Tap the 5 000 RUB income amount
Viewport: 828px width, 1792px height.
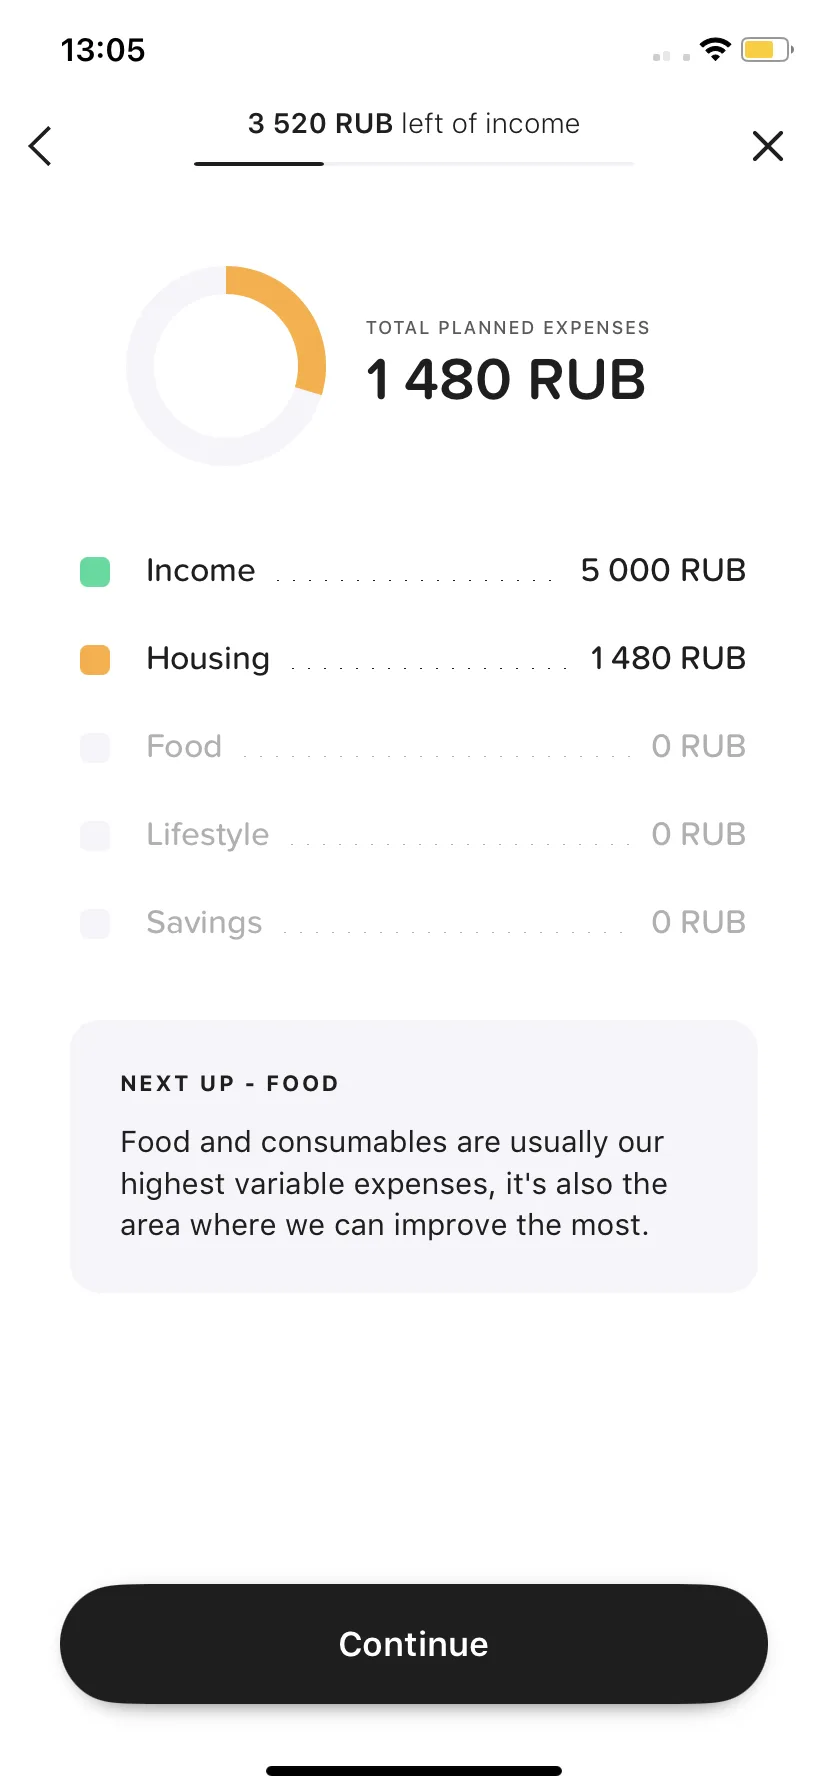pos(663,570)
